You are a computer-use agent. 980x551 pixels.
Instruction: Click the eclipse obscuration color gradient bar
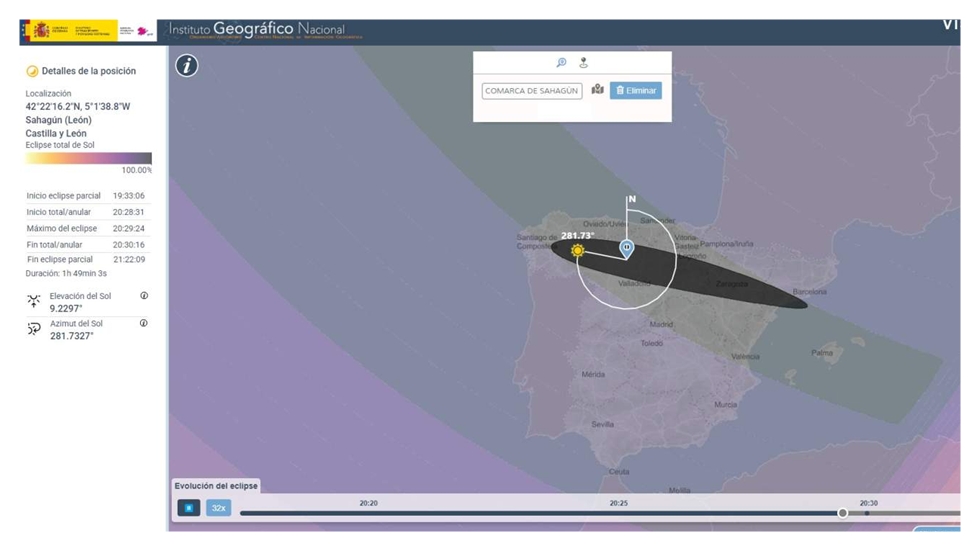pyautogui.click(x=88, y=158)
